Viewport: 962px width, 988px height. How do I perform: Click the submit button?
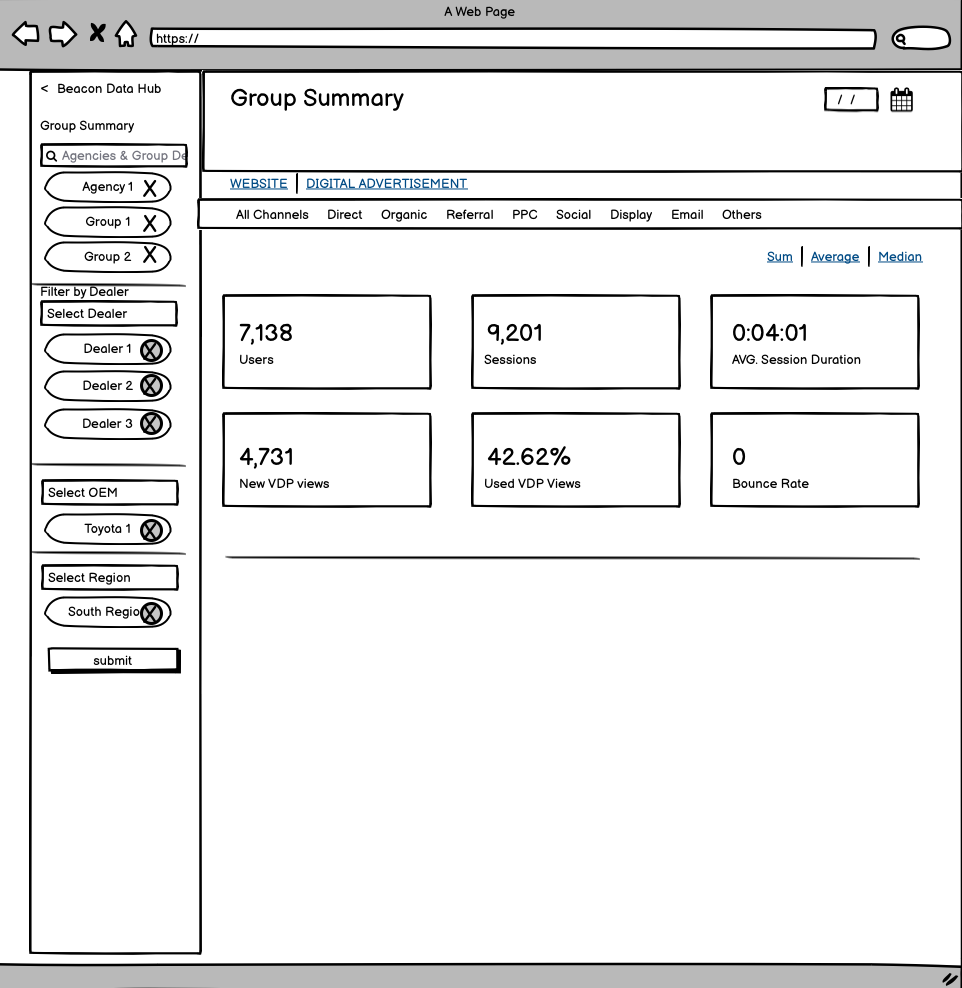114,660
